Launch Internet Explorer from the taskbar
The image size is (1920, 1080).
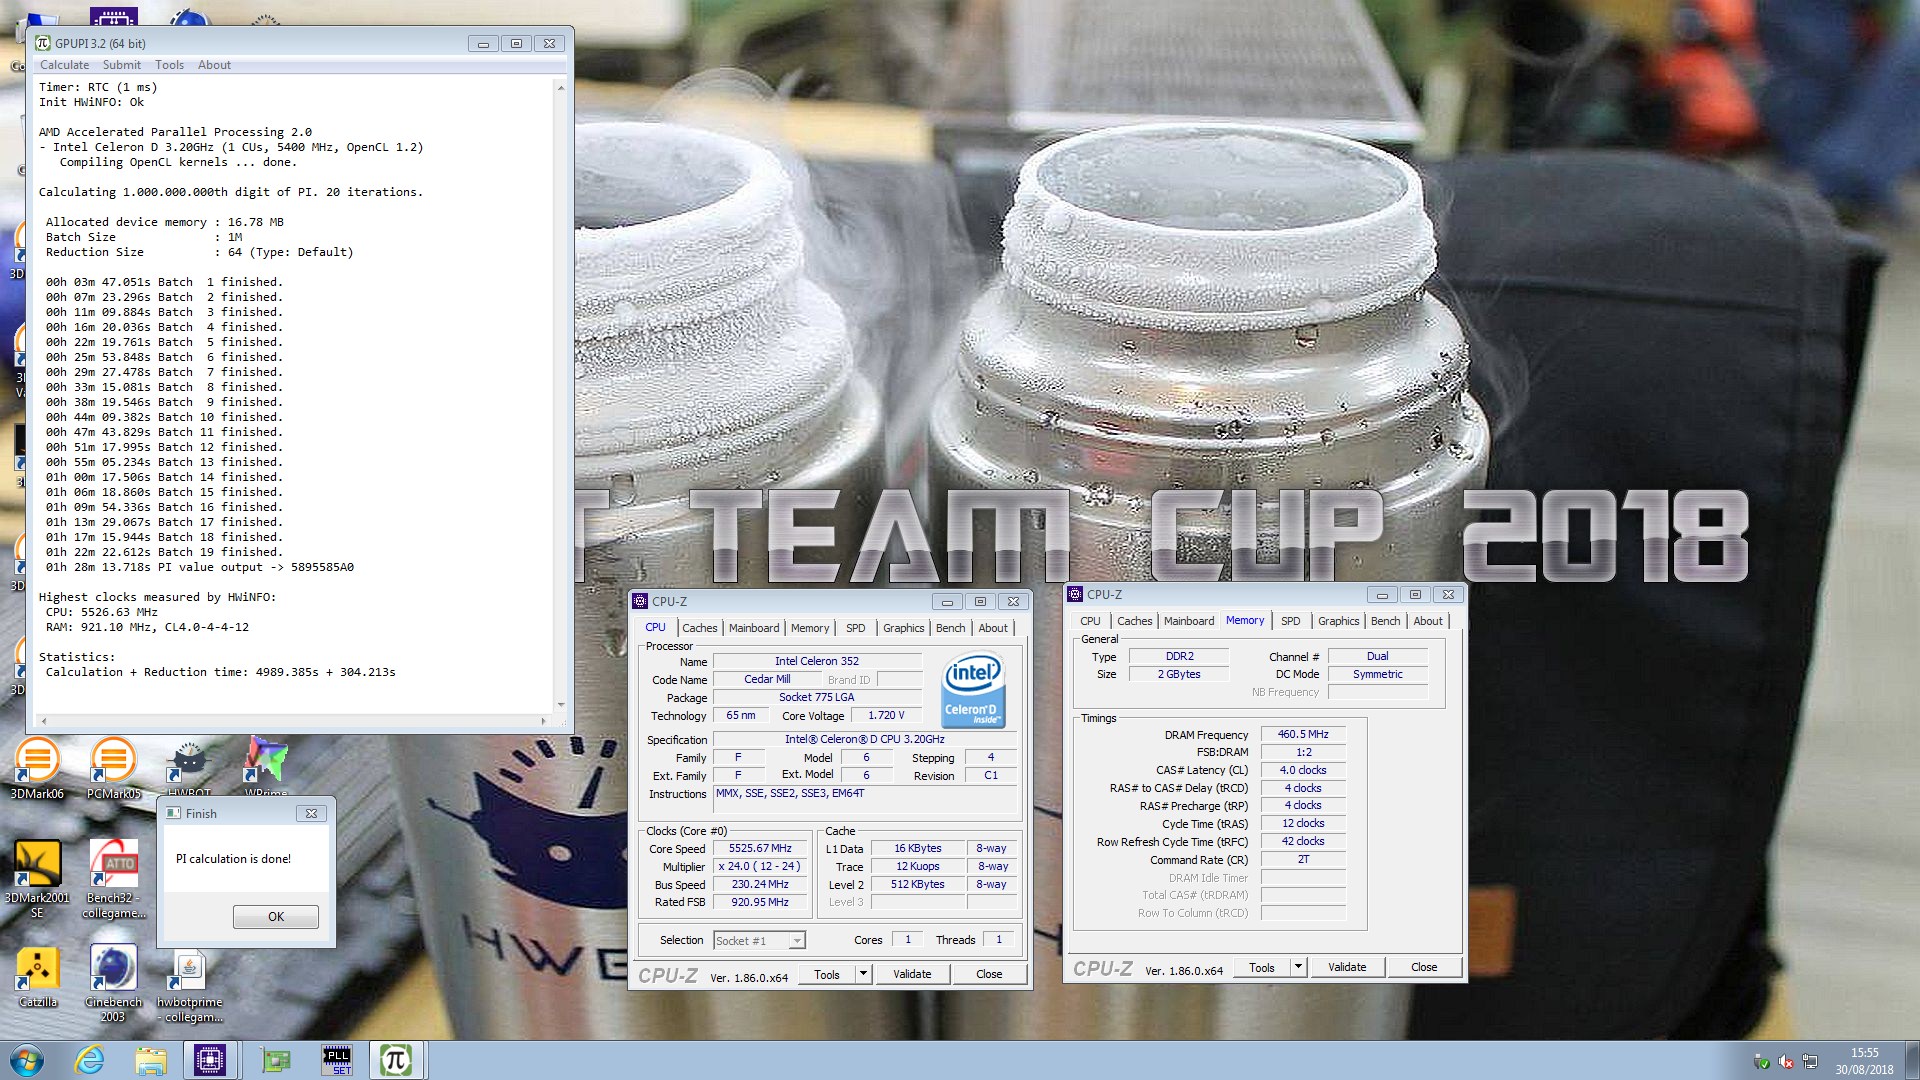(x=89, y=1060)
